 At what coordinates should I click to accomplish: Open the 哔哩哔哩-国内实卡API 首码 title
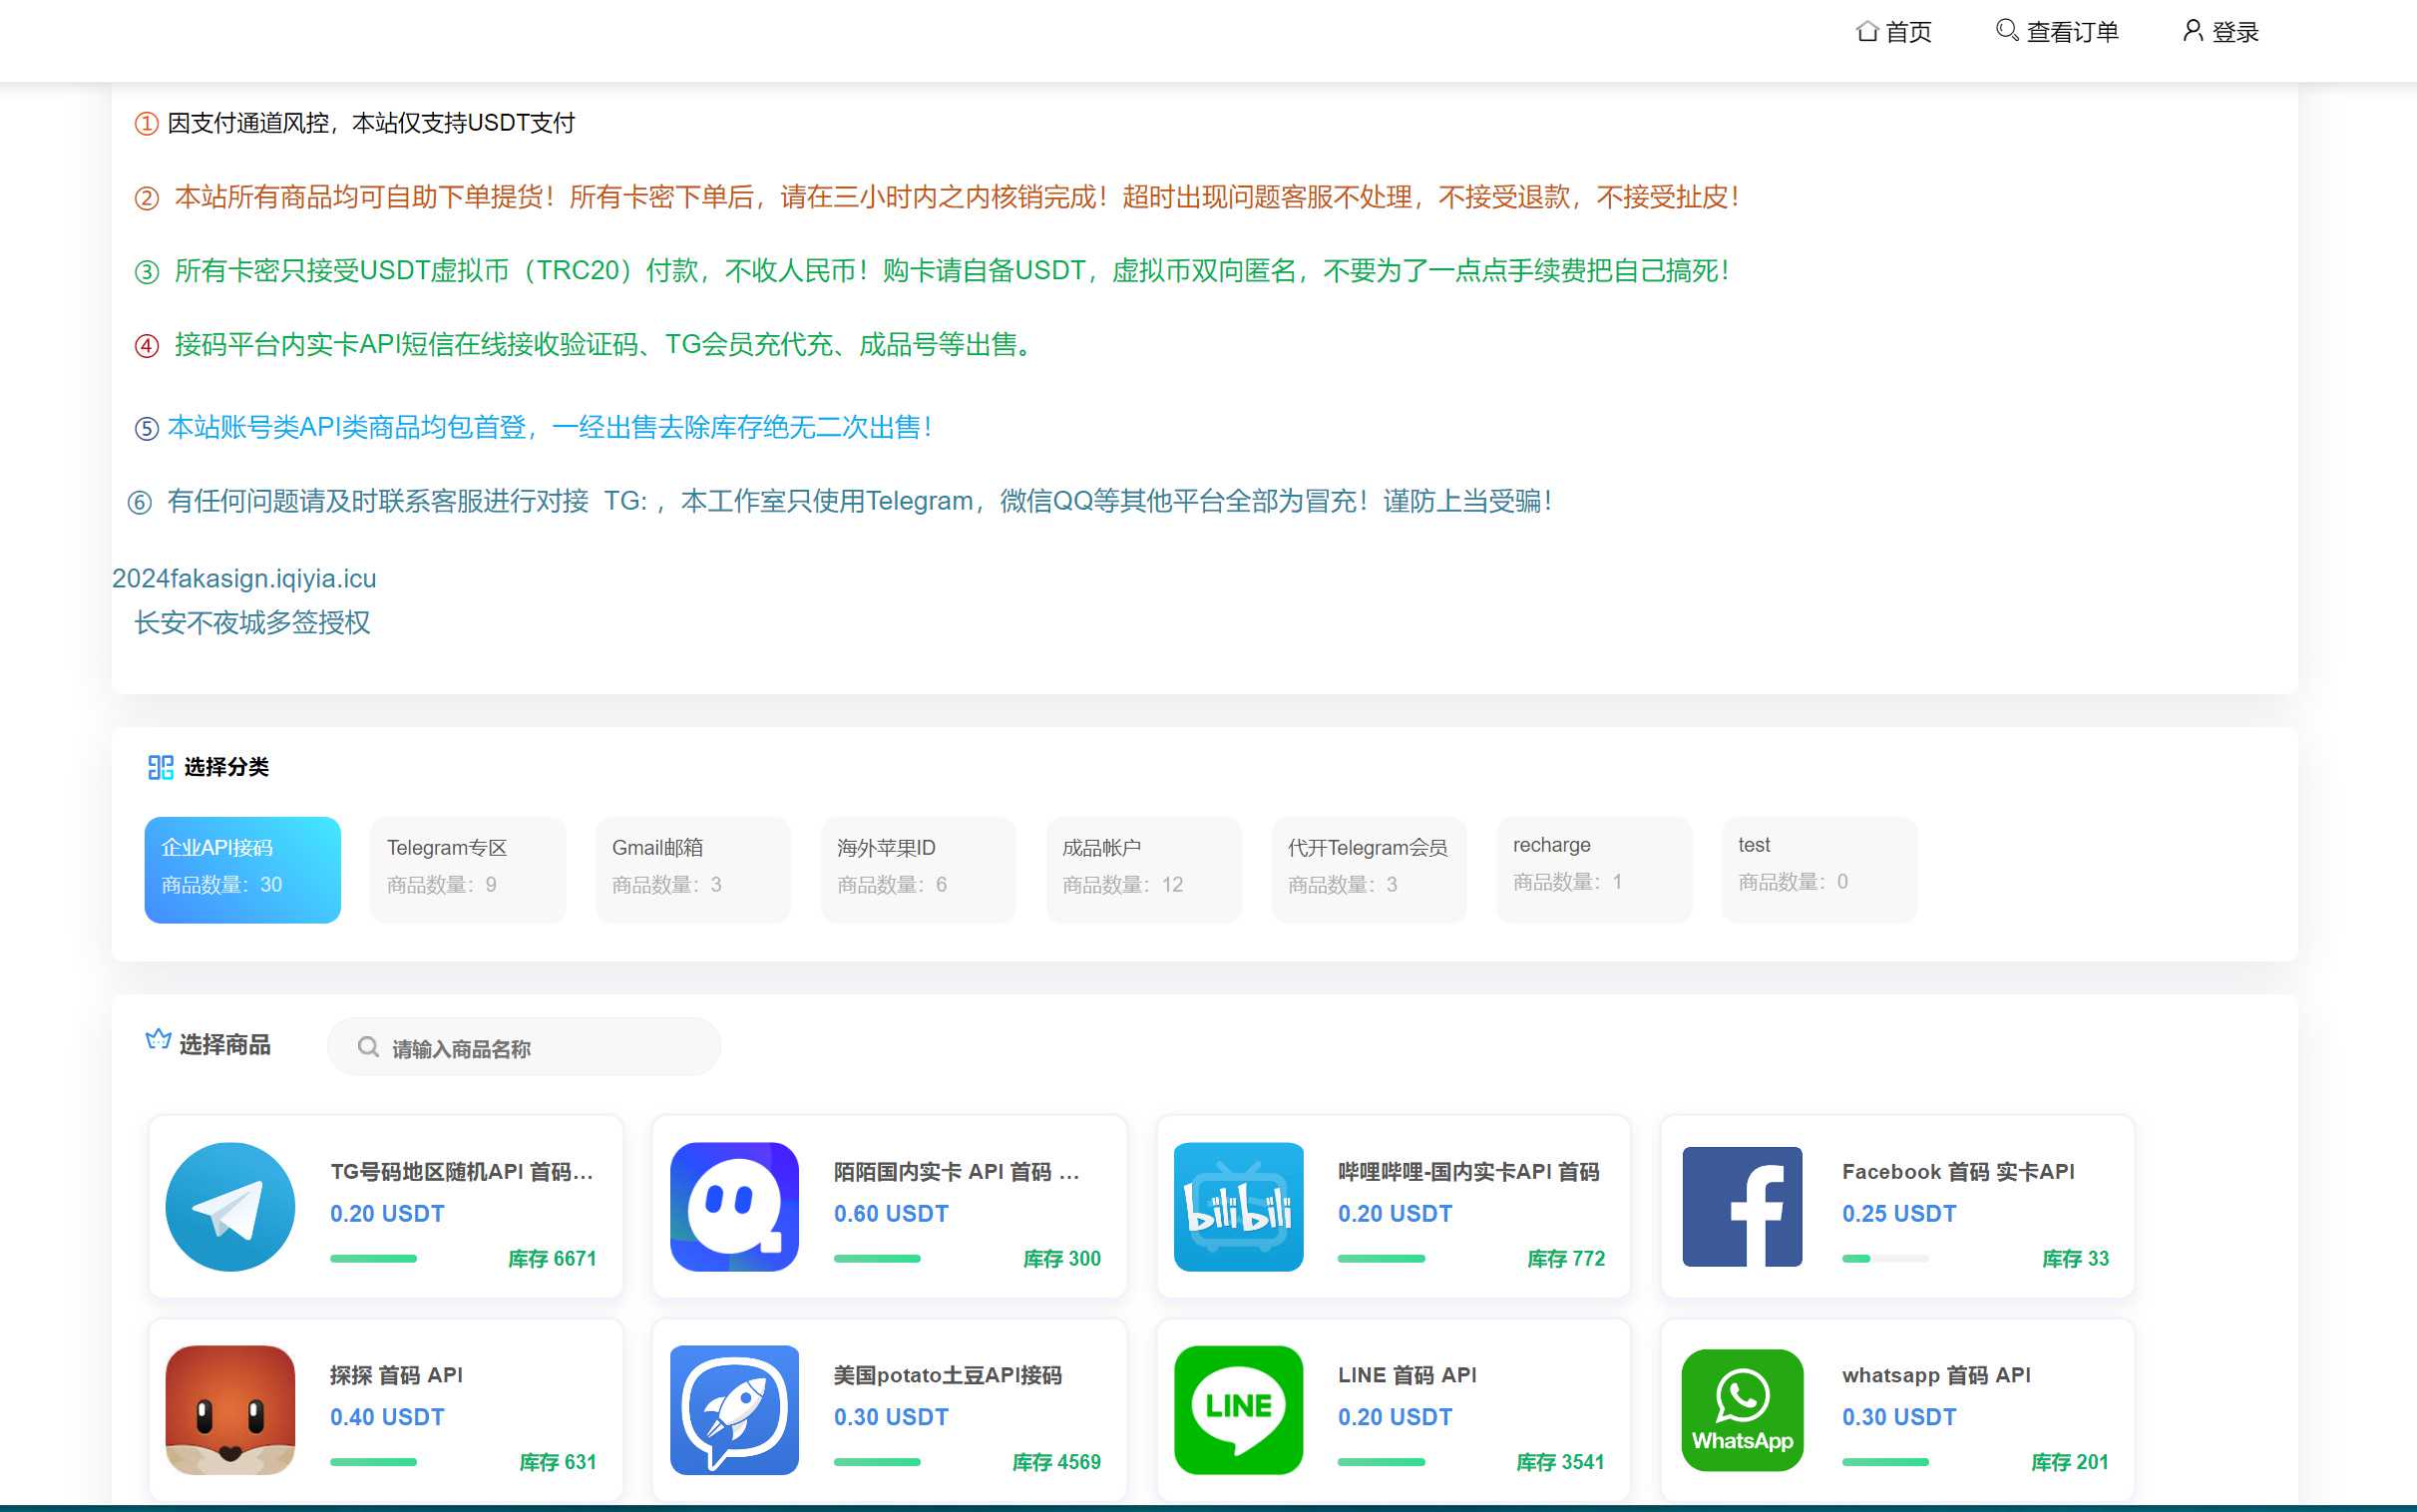(x=1469, y=1171)
